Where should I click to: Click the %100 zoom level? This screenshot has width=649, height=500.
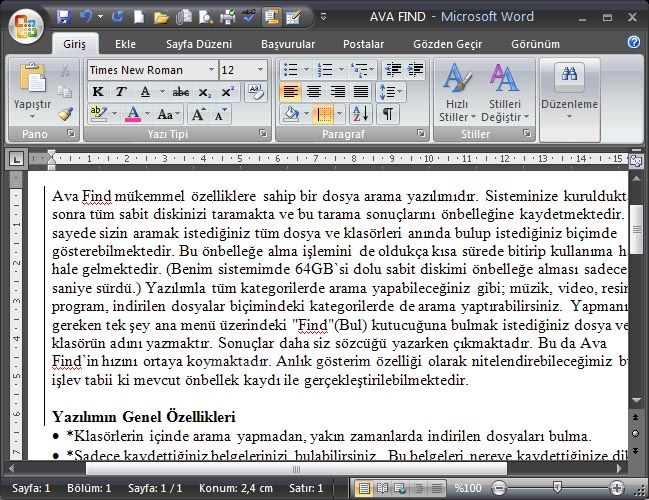point(468,488)
